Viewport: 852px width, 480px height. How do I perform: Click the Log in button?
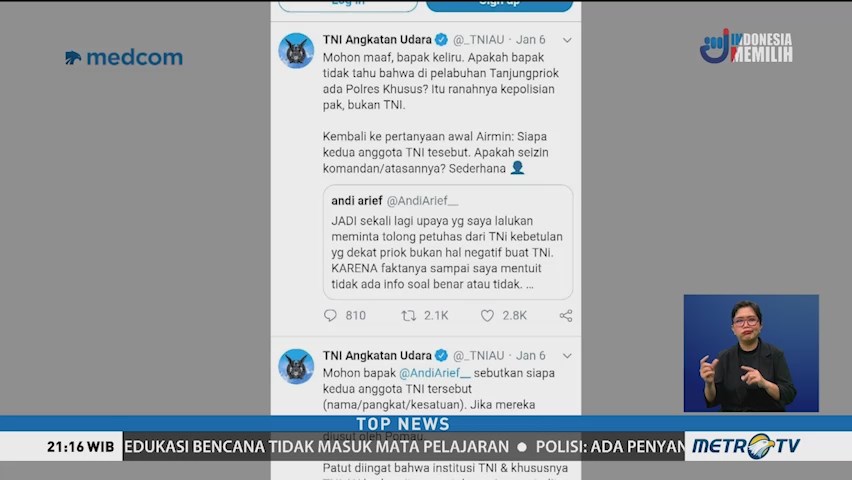pyautogui.click(x=348, y=4)
